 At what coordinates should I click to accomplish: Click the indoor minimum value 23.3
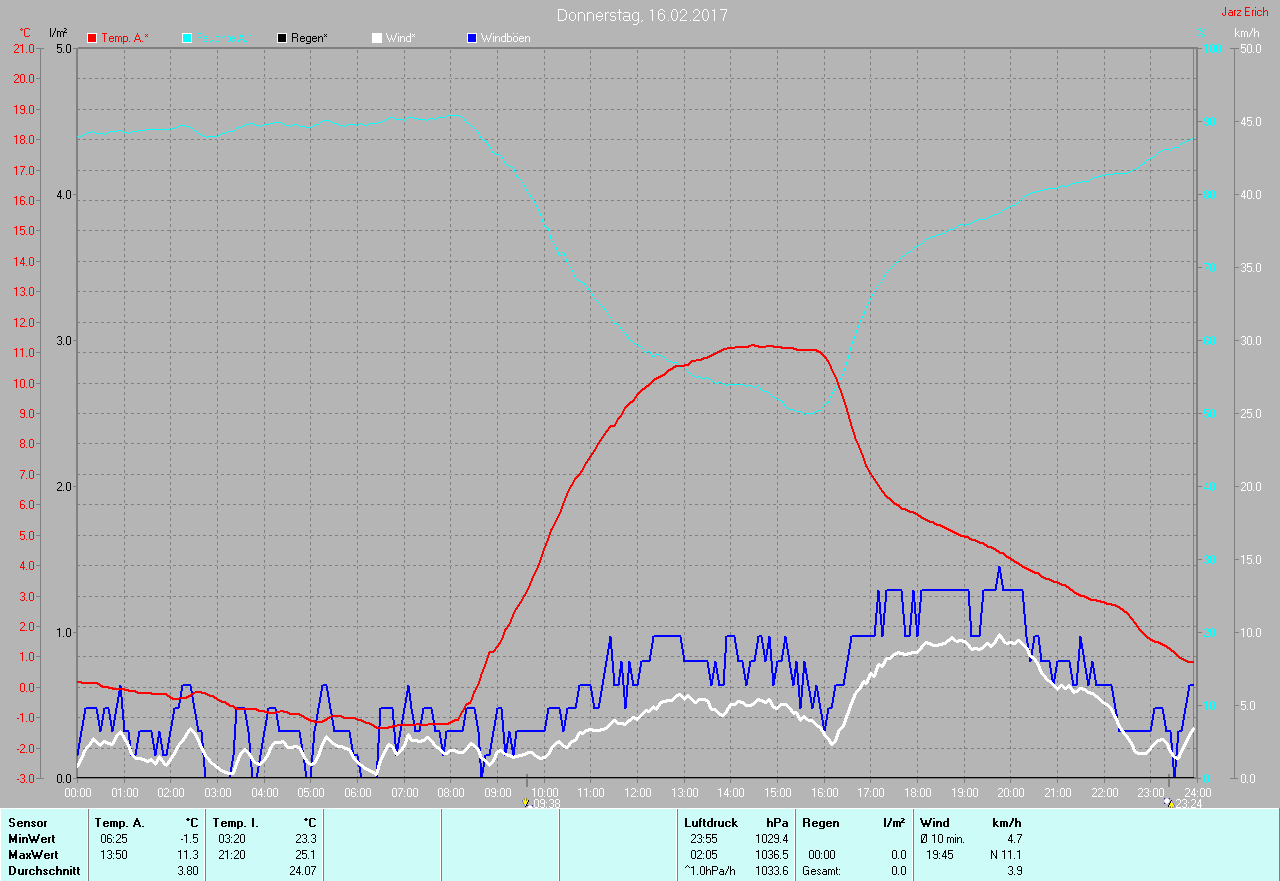point(306,839)
